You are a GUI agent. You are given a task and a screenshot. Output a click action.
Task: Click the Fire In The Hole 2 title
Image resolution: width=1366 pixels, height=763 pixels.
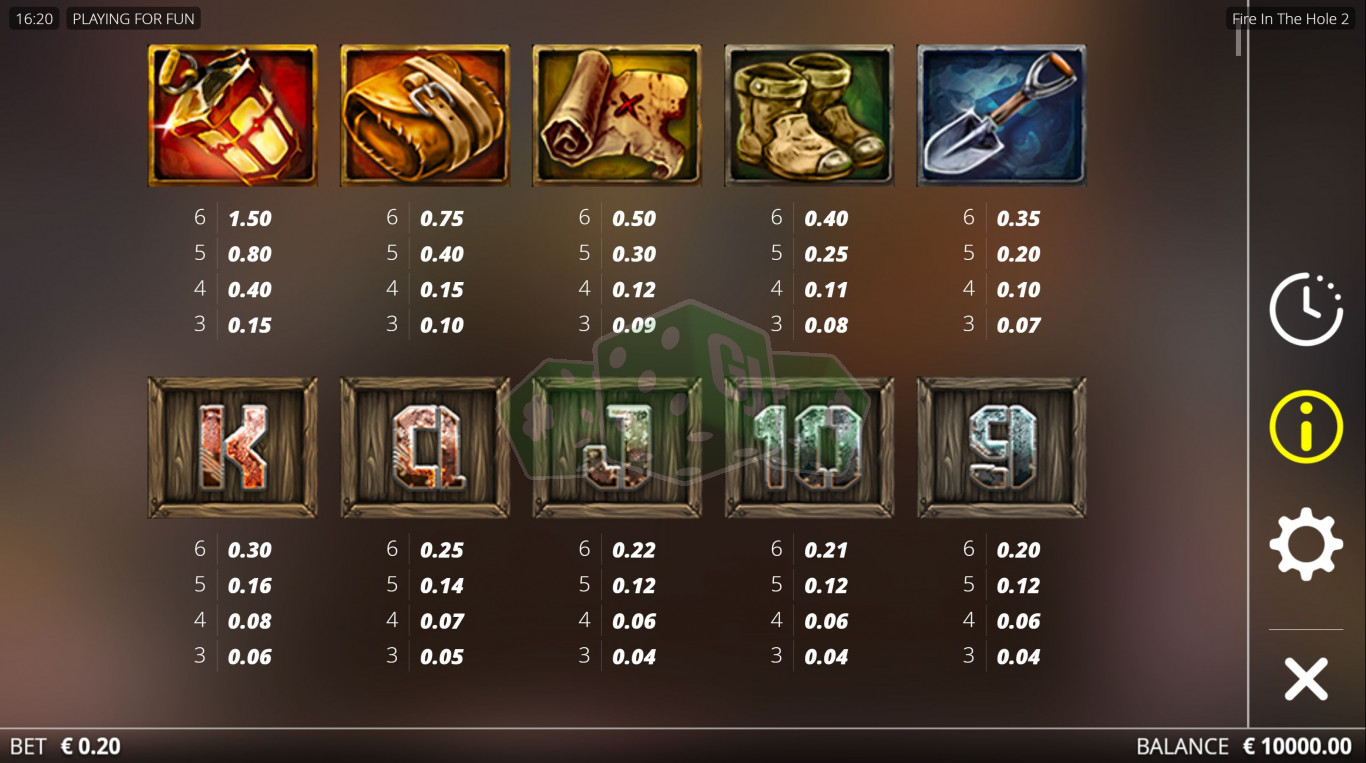coord(1290,19)
